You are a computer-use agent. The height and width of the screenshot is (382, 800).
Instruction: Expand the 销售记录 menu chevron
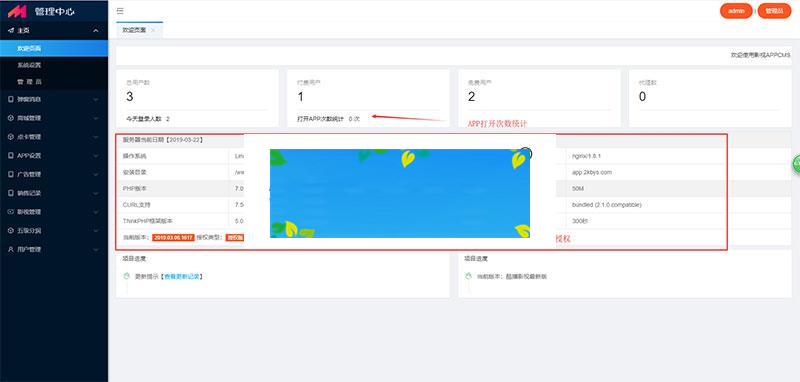pyautogui.click(x=96, y=193)
